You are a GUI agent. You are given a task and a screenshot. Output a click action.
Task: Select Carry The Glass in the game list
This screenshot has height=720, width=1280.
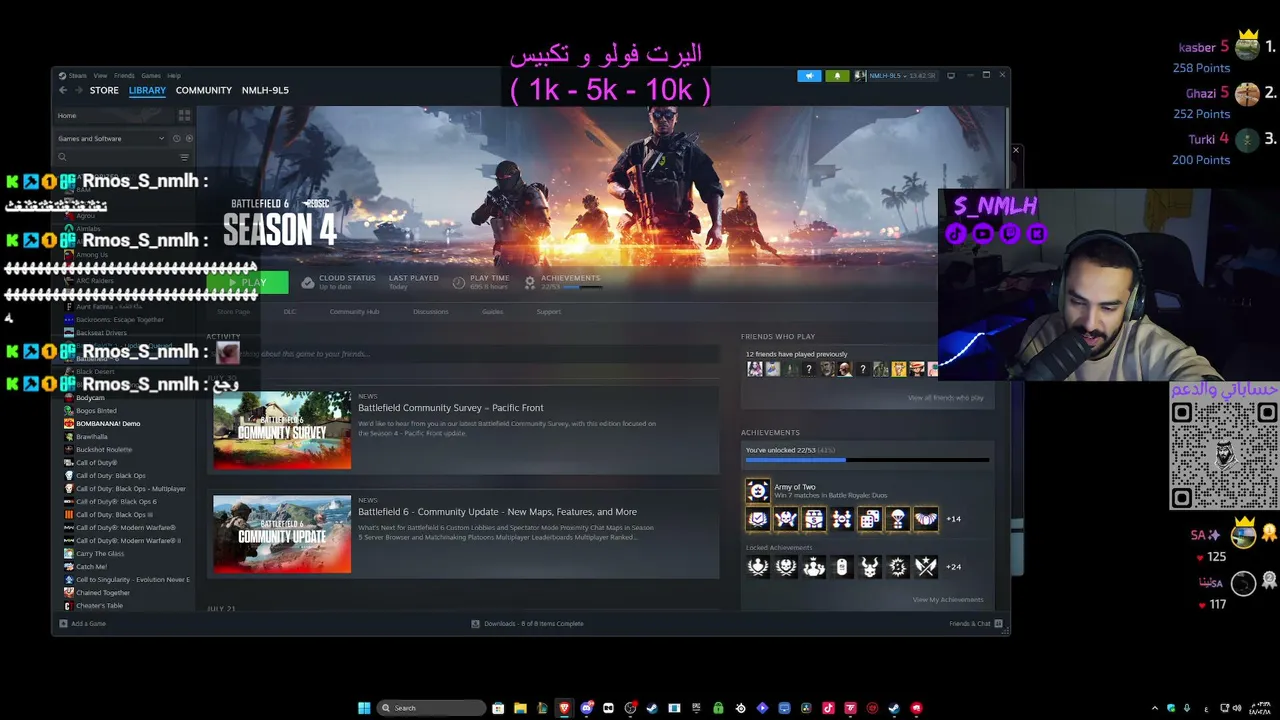(x=100, y=554)
